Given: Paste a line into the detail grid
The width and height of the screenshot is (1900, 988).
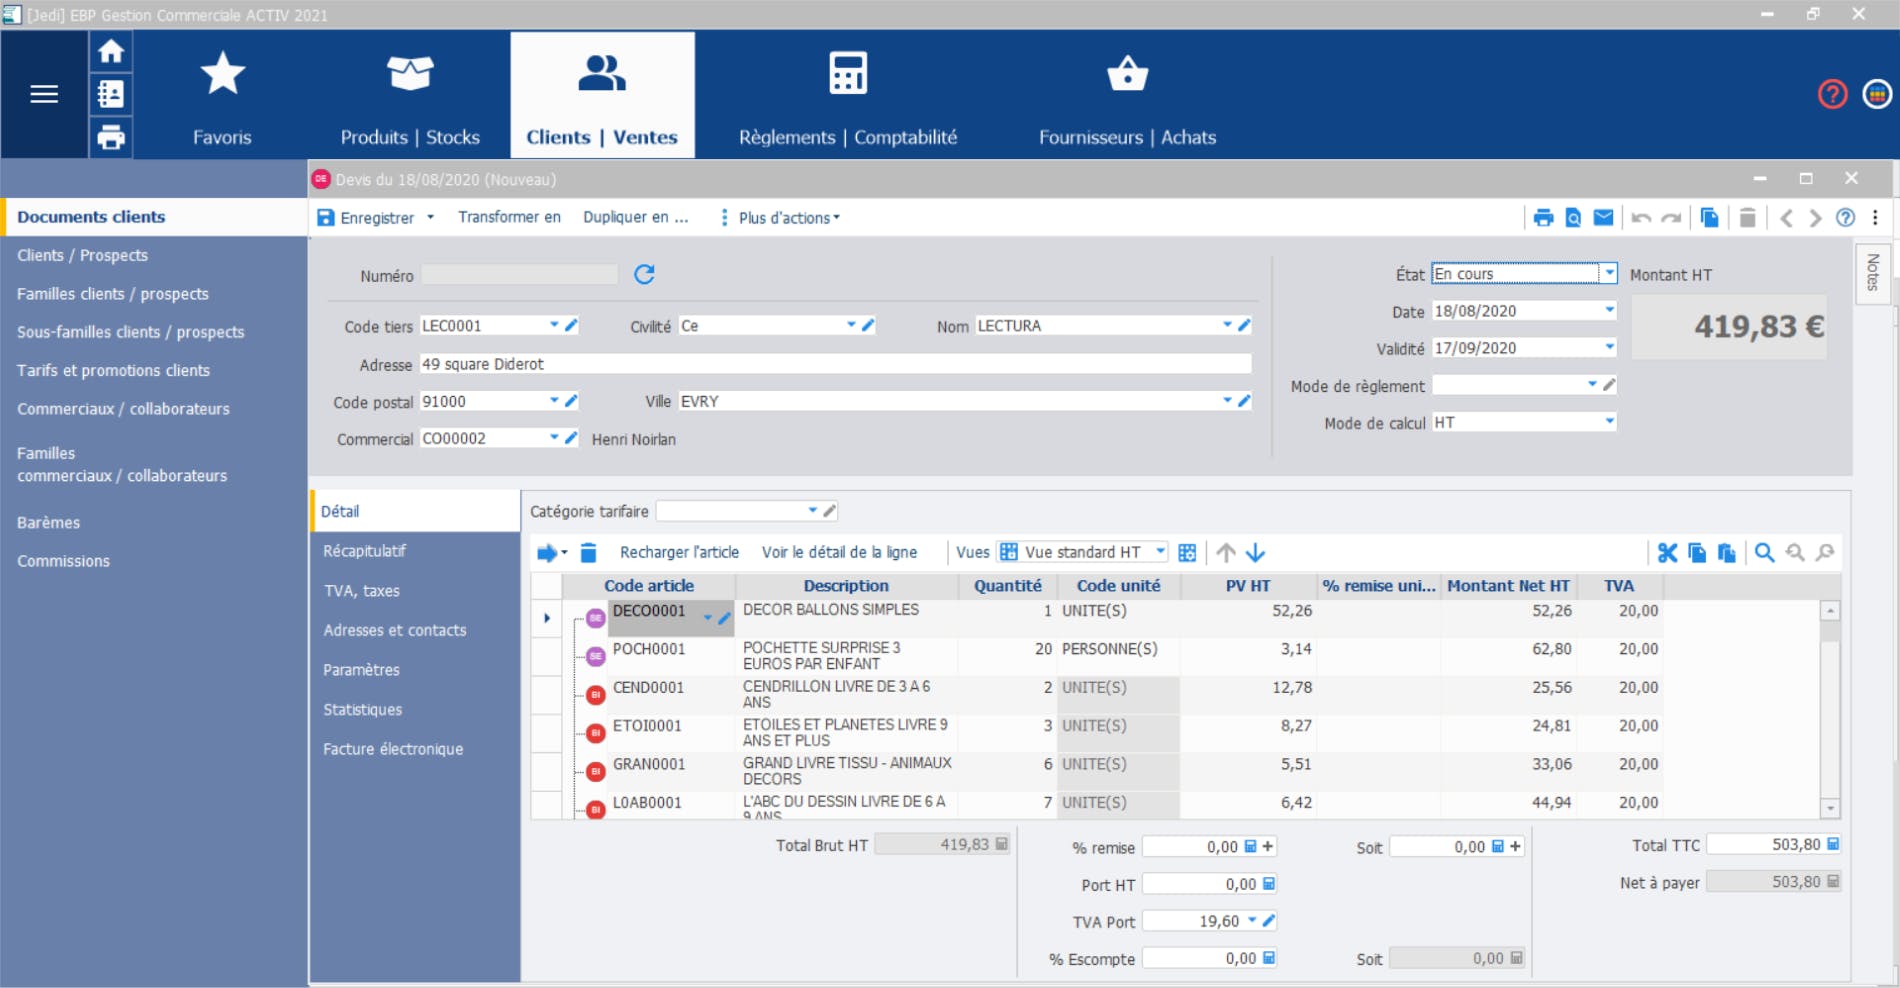Looking at the screenshot, I should pos(1727,551).
